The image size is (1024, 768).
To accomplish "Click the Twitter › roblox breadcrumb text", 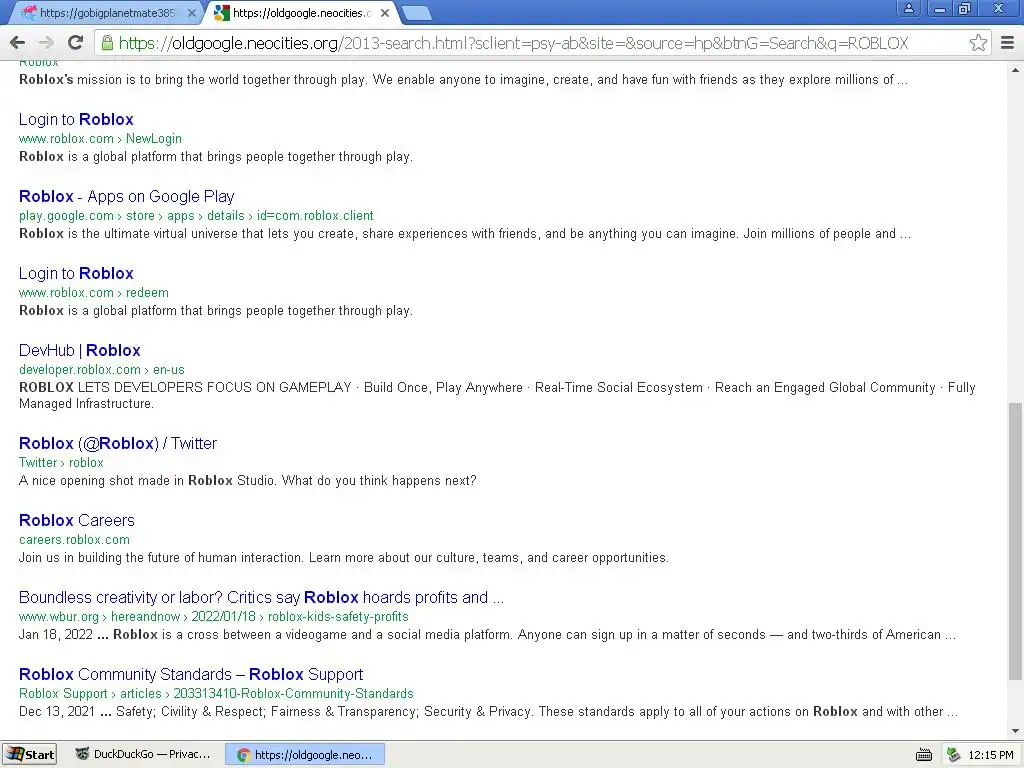I will pyautogui.click(x=61, y=462).
